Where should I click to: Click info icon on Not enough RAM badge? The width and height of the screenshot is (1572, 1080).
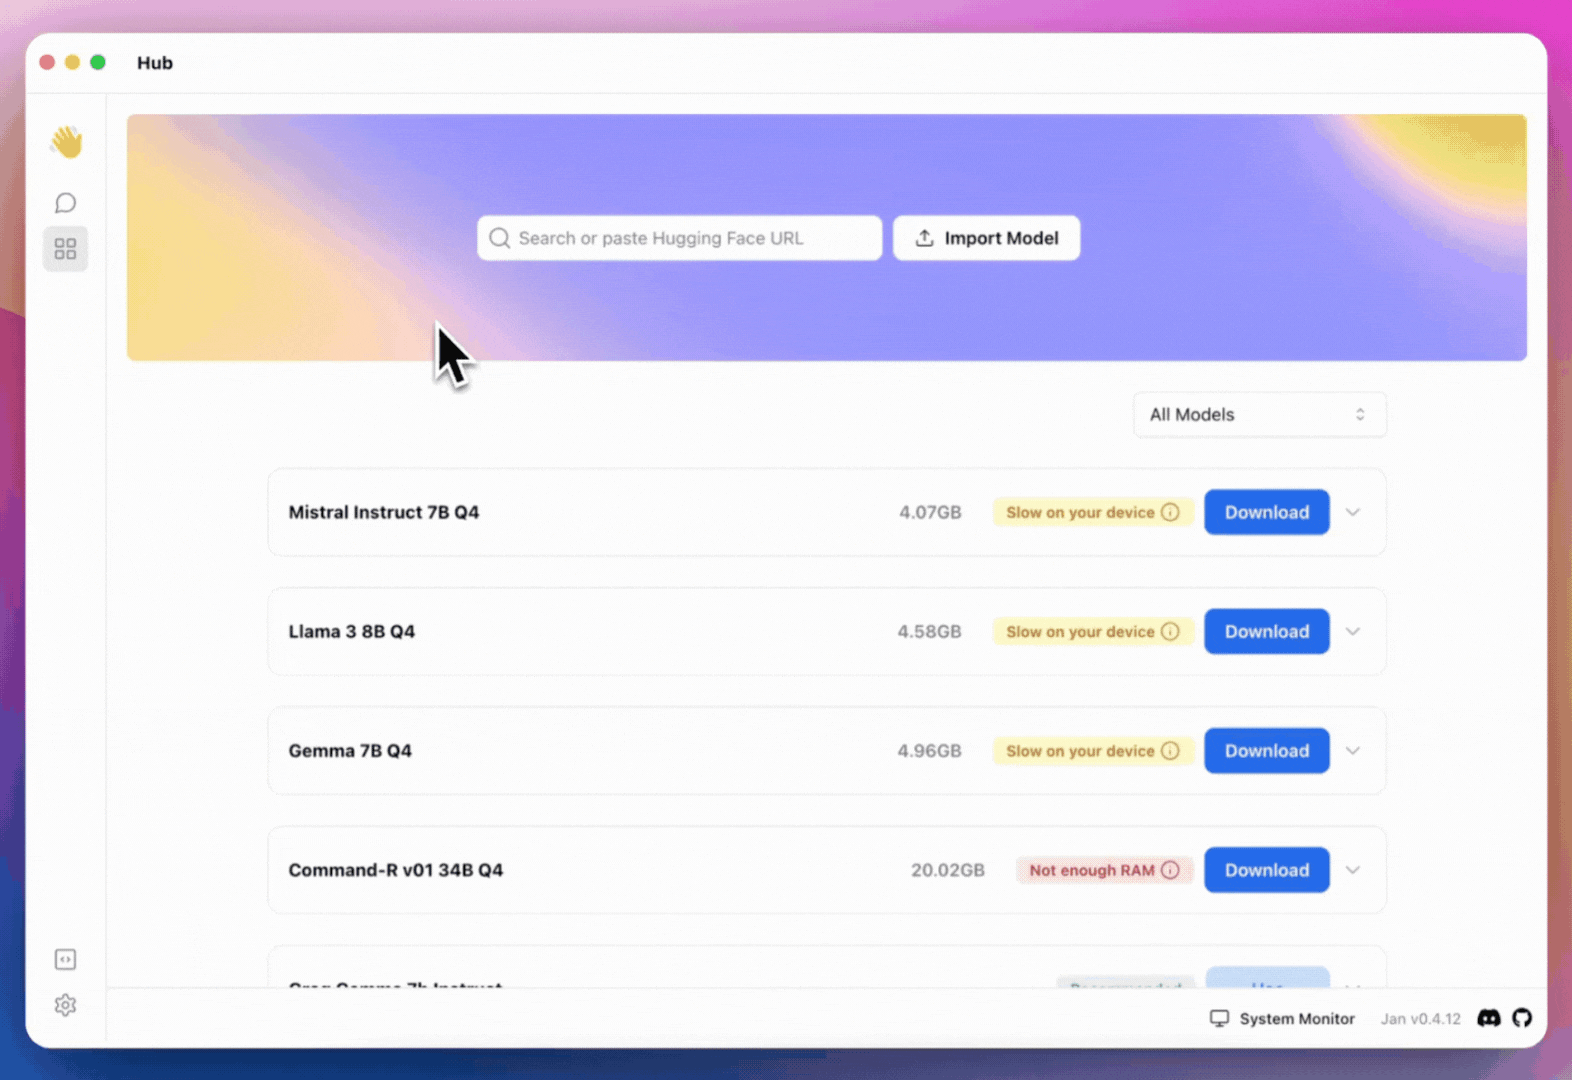pyautogui.click(x=1170, y=870)
